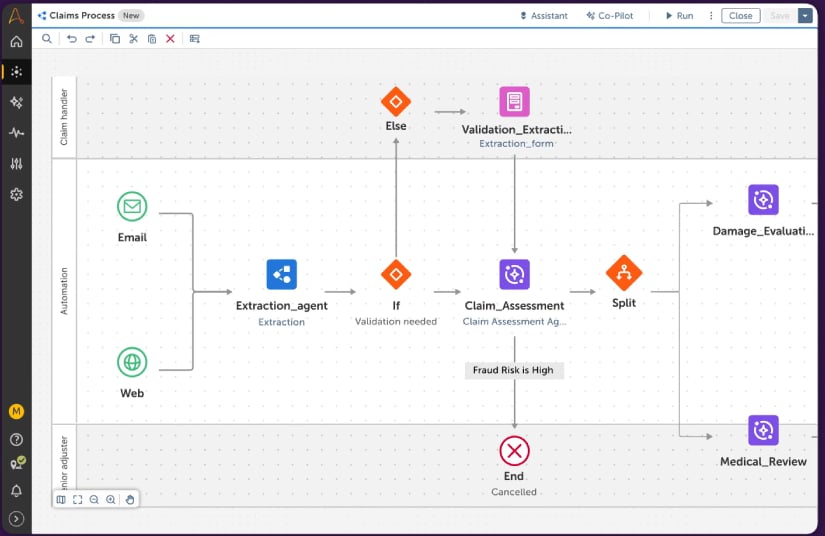Open the Co-Pilot panel
Image resolution: width=825 pixels, height=536 pixels.
[x=610, y=16]
